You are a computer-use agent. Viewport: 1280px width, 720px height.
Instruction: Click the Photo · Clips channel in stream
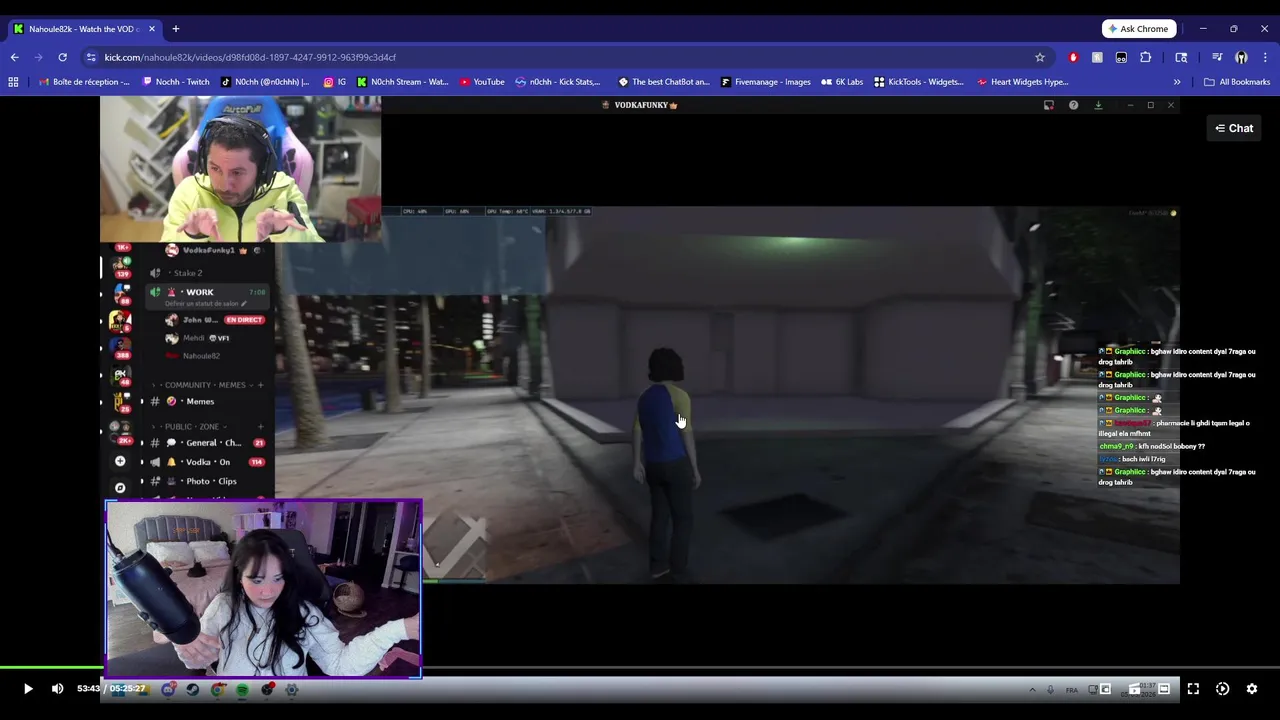pyautogui.click(x=211, y=481)
